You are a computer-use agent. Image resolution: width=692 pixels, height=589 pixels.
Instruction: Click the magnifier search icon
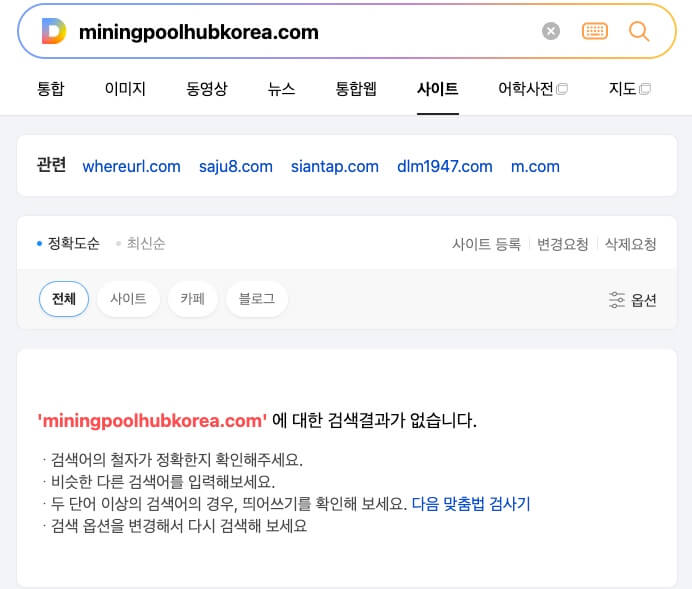pos(639,31)
